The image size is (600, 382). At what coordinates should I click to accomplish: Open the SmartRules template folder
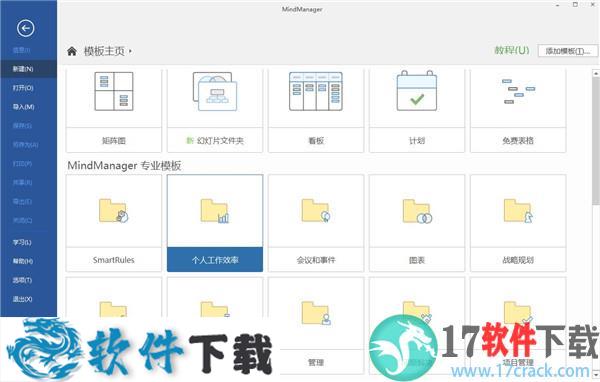(x=114, y=223)
